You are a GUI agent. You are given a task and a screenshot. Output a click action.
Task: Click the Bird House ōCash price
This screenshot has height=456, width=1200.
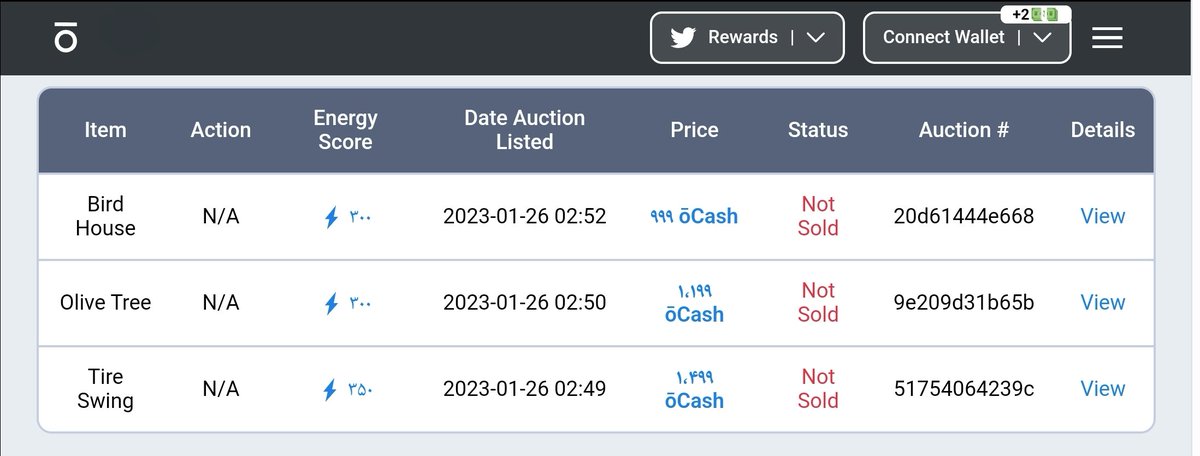coord(694,216)
